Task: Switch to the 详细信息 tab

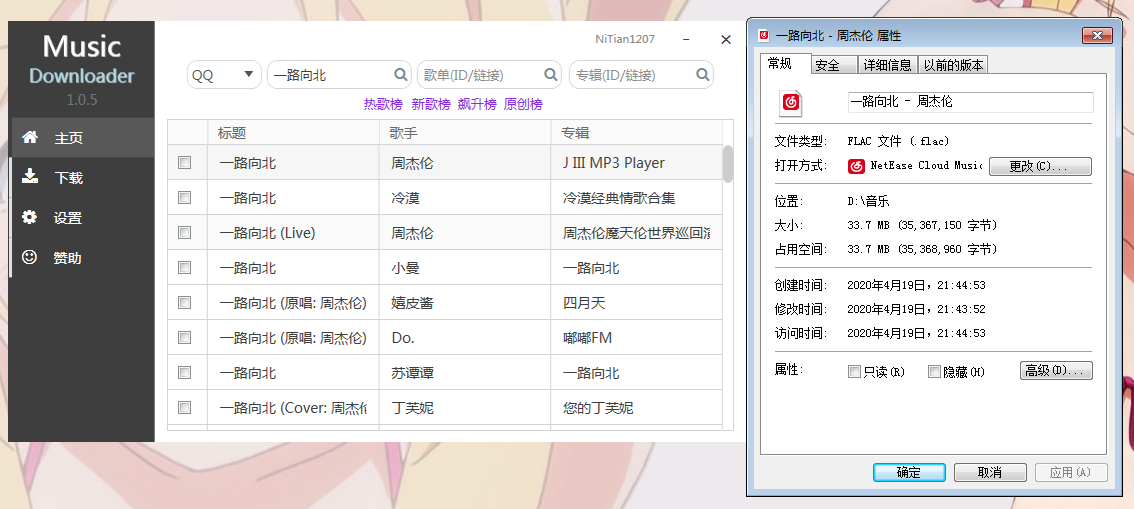Action: point(888,65)
